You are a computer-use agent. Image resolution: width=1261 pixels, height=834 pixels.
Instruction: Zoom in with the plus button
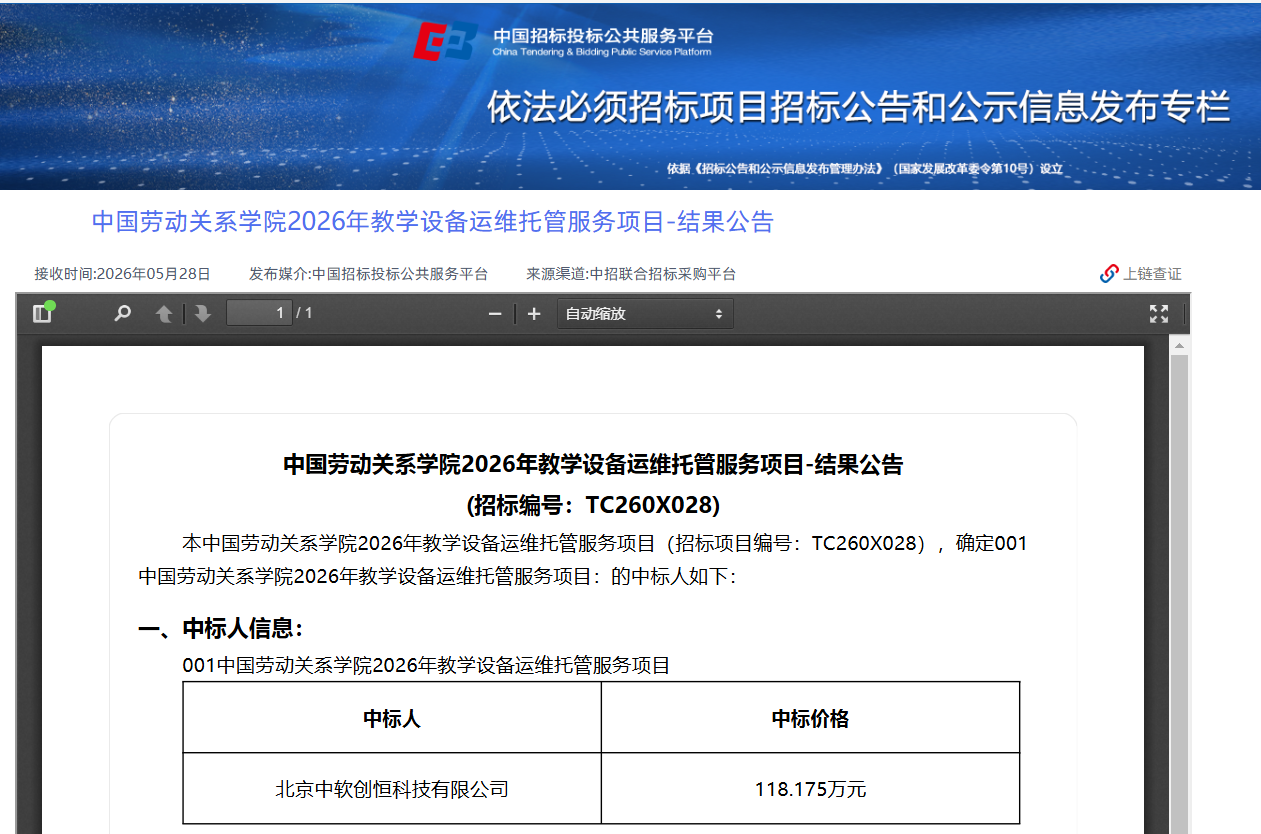[534, 314]
